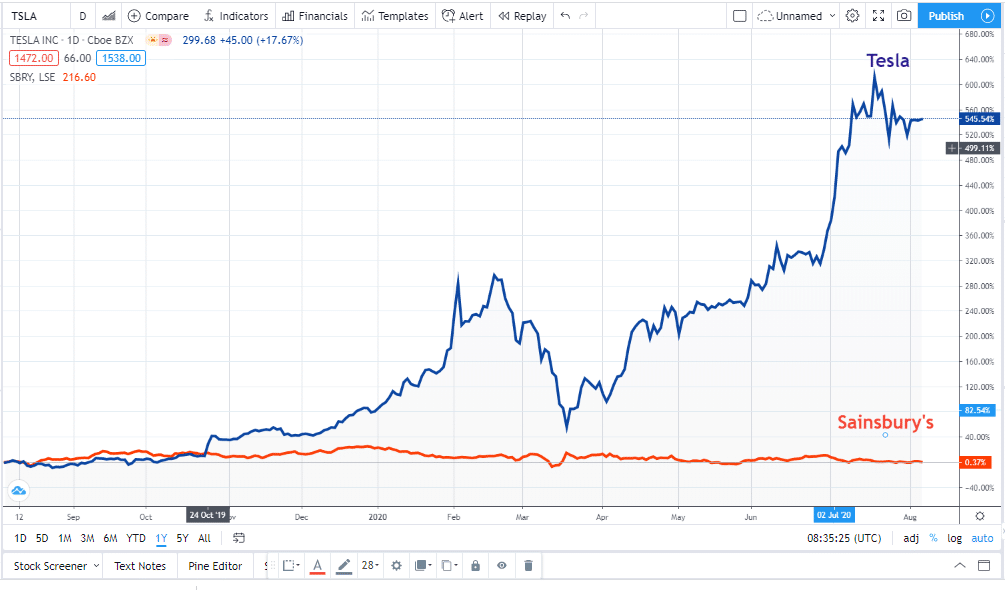The width and height of the screenshot is (1005, 590).
Task: Open the Text Notes tab
Action: click(140, 566)
